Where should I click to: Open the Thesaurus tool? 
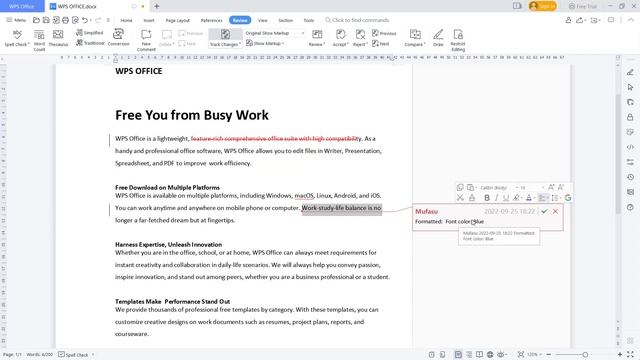(x=58, y=38)
